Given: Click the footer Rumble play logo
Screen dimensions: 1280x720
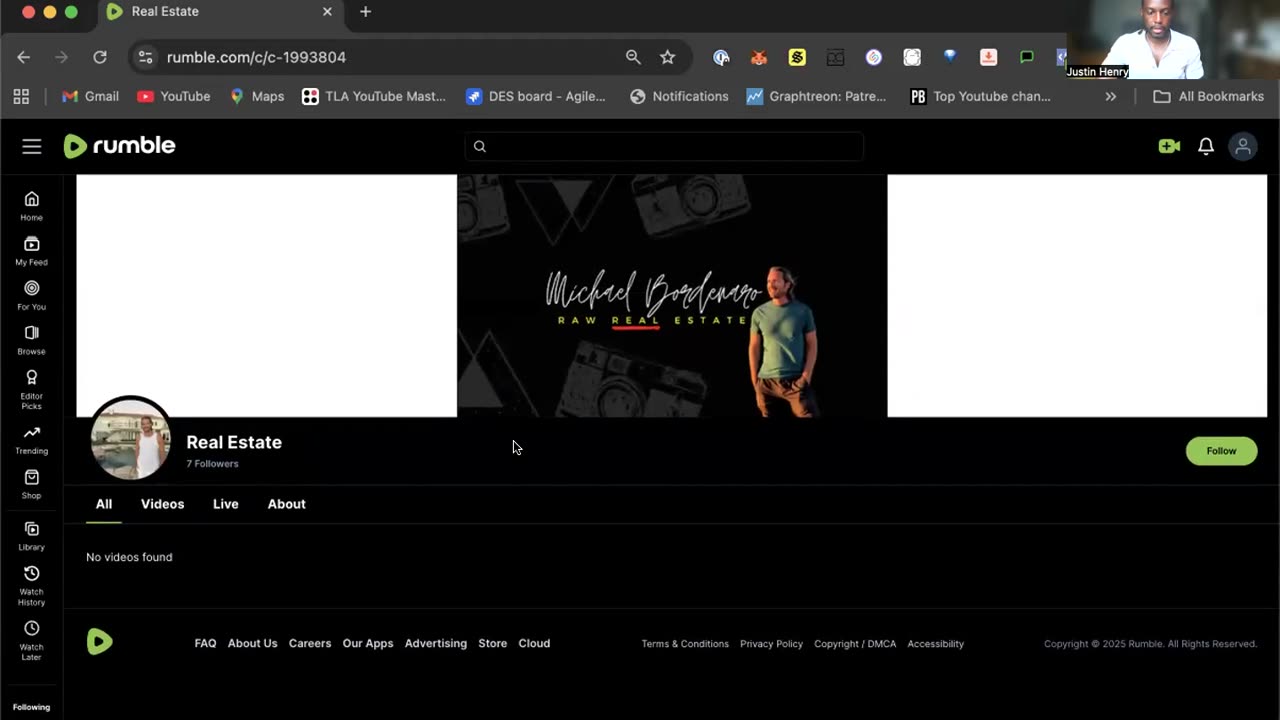Looking at the screenshot, I should tap(99, 641).
